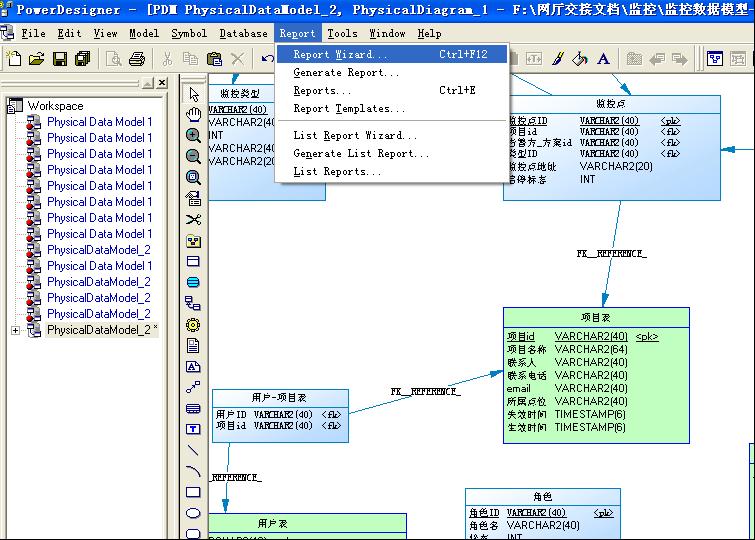Click the Print Preview toolbar icon
Viewport: 755px width, 540px height.
point(114,59)
